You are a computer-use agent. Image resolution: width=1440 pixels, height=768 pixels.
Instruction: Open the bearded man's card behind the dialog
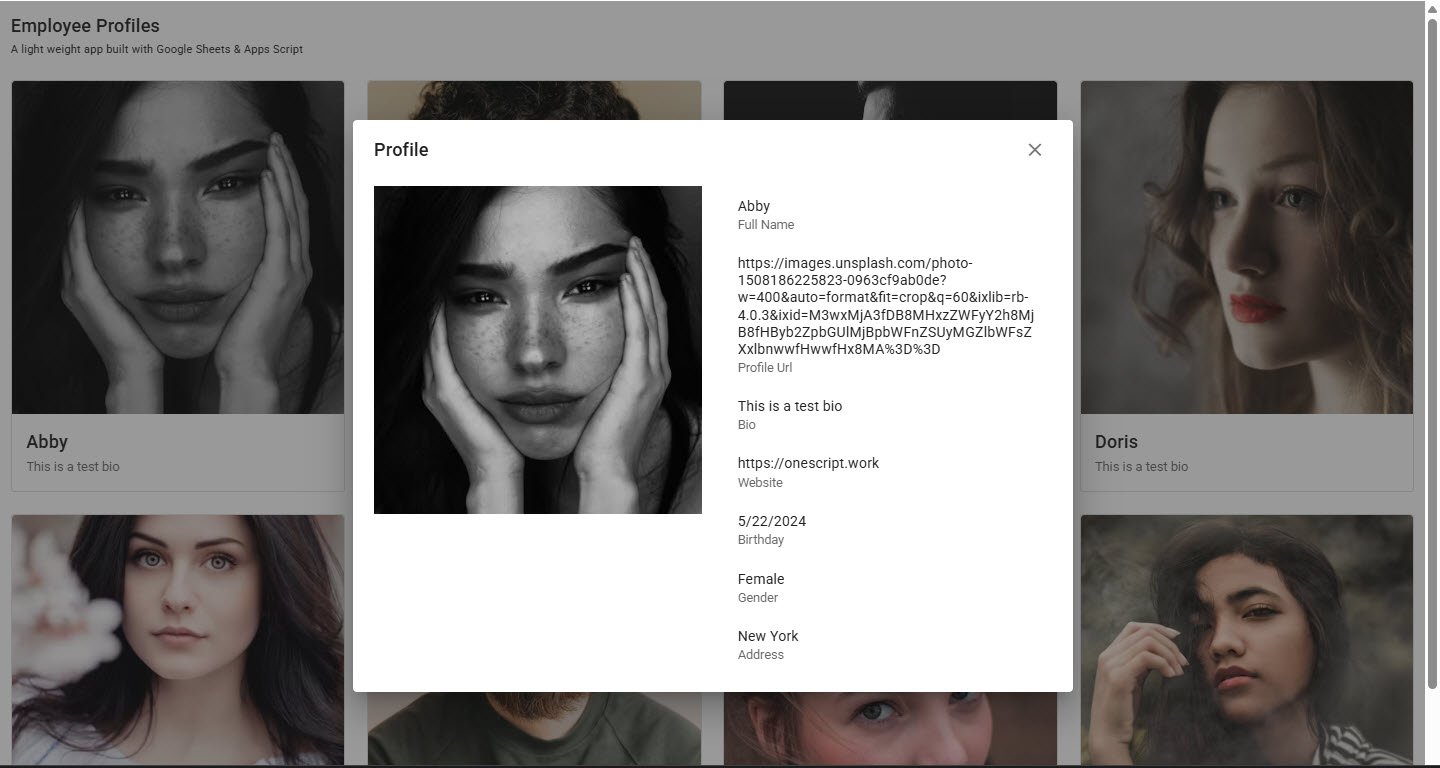[x=534, y=728]
